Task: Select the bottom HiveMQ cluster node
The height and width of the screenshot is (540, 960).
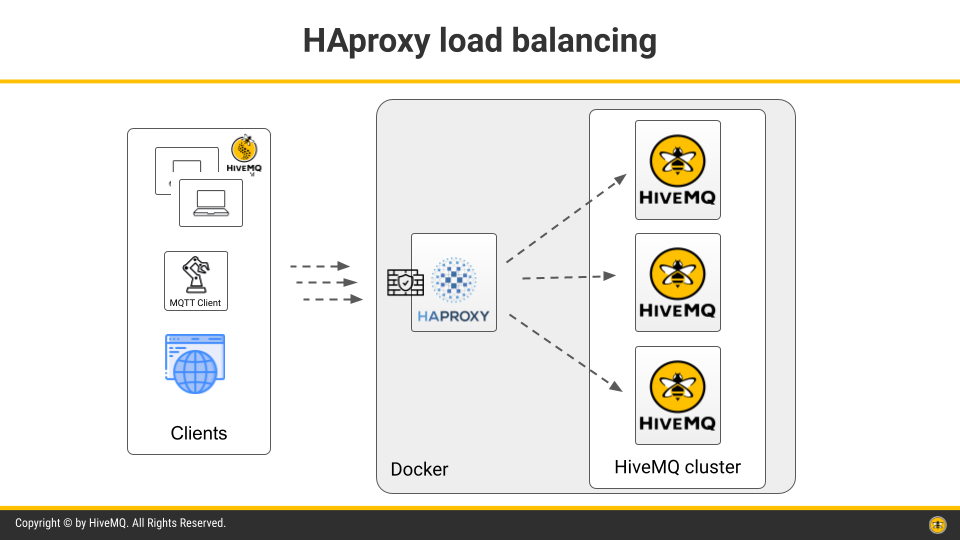Action: (678, 396)
